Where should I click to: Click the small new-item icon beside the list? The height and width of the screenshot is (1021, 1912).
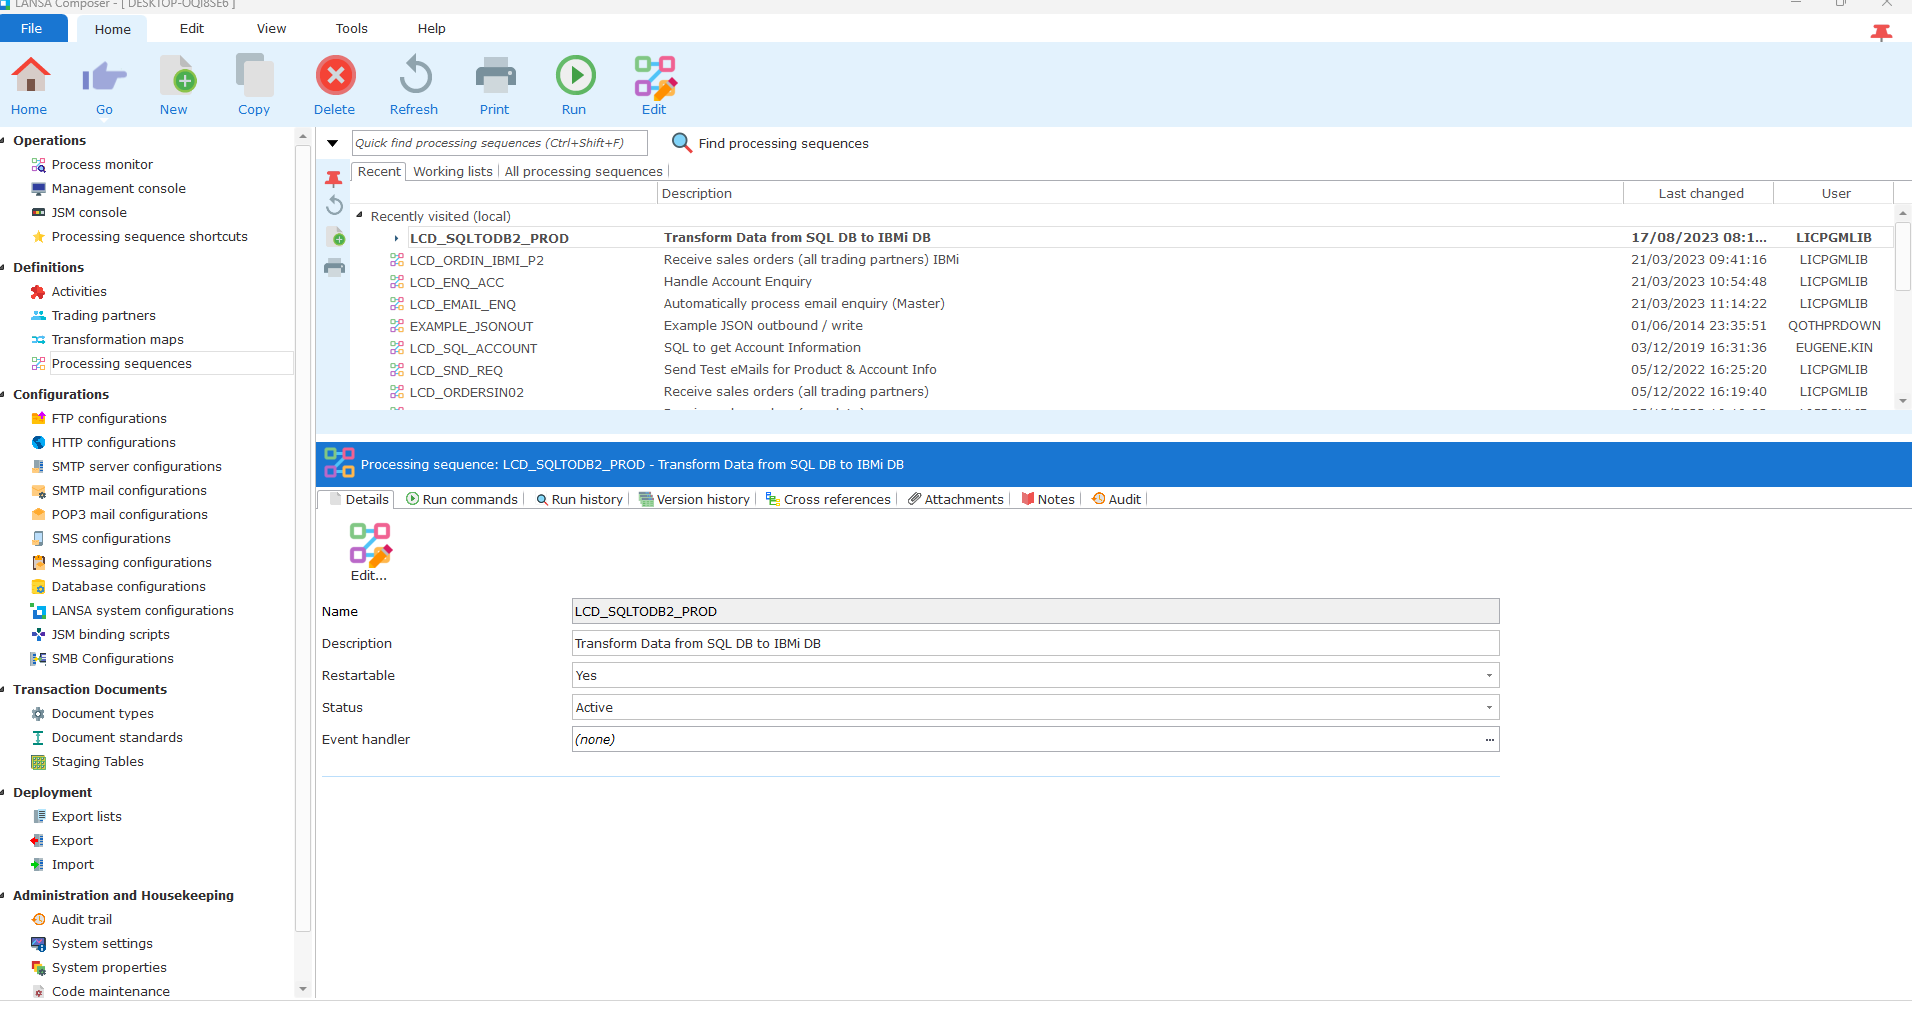click(x=336, y=237)
